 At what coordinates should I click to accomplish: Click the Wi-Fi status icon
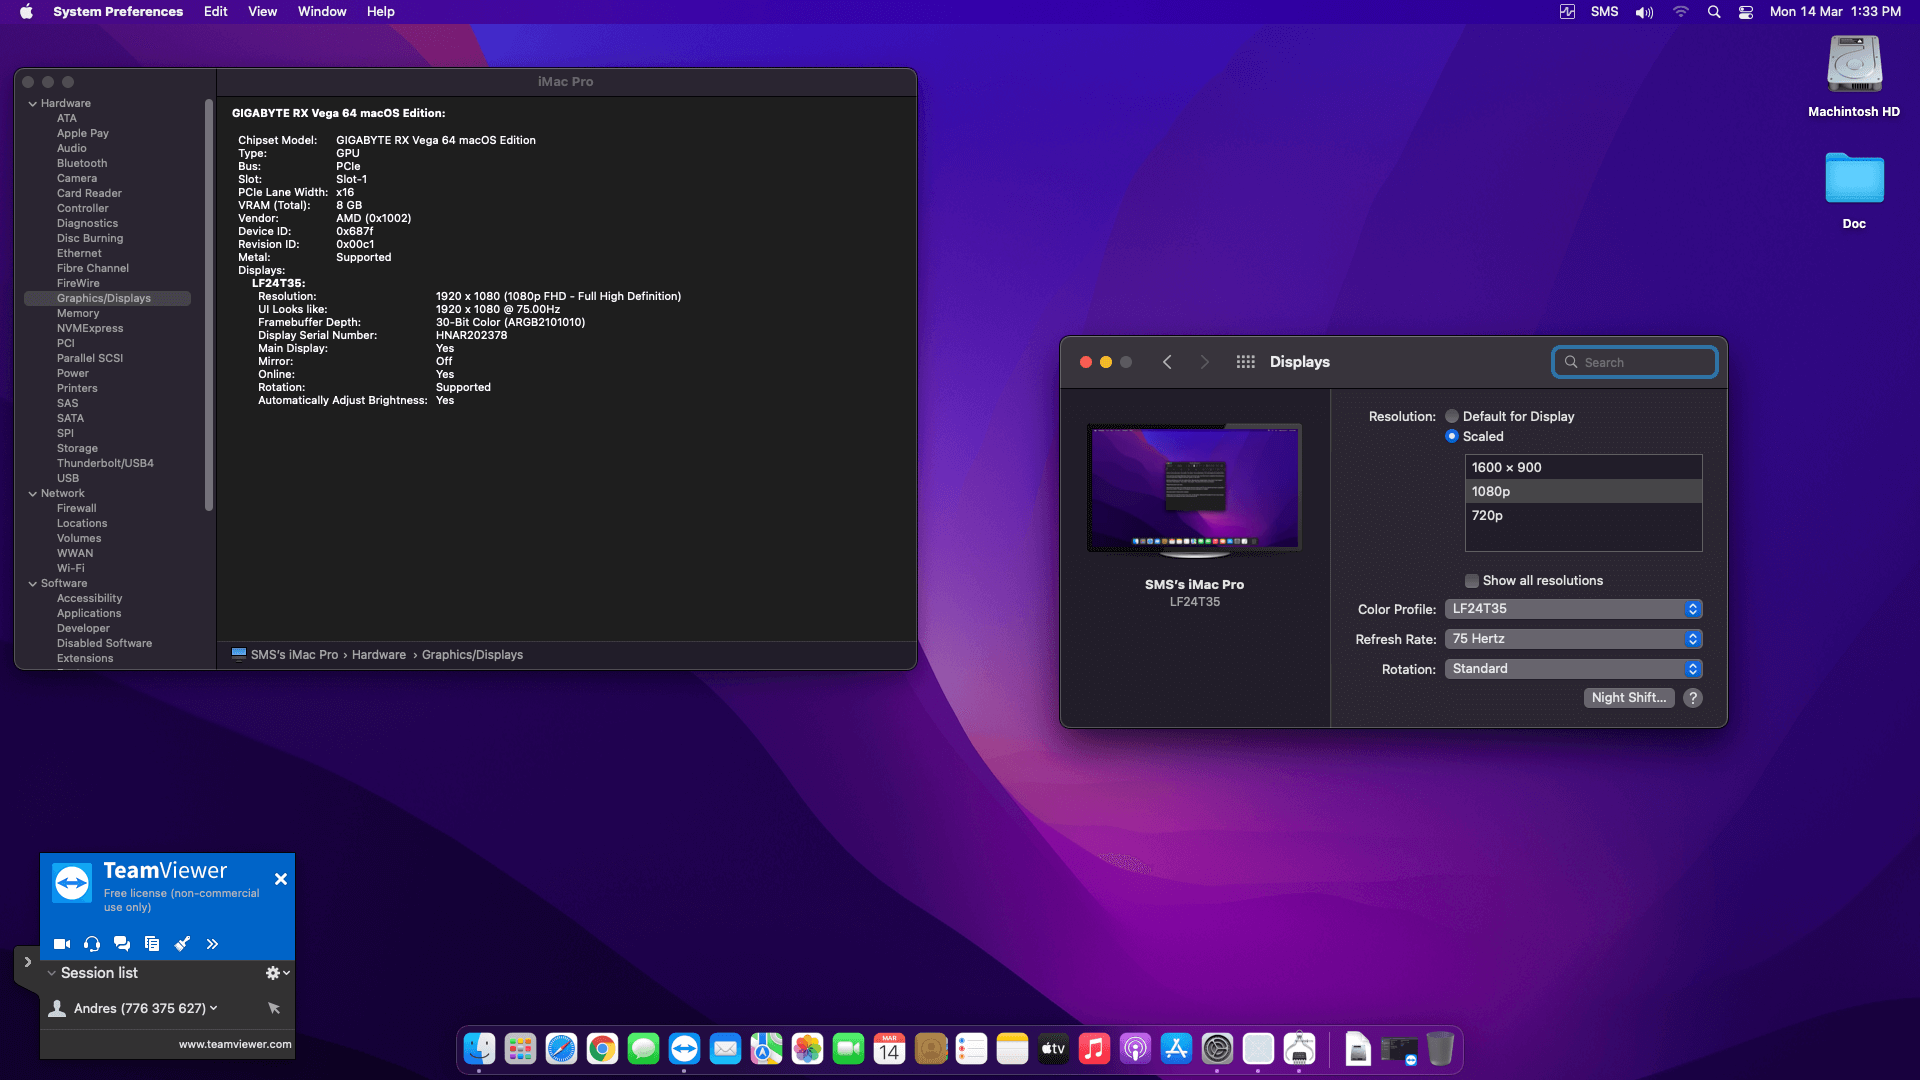(1681, 12)
